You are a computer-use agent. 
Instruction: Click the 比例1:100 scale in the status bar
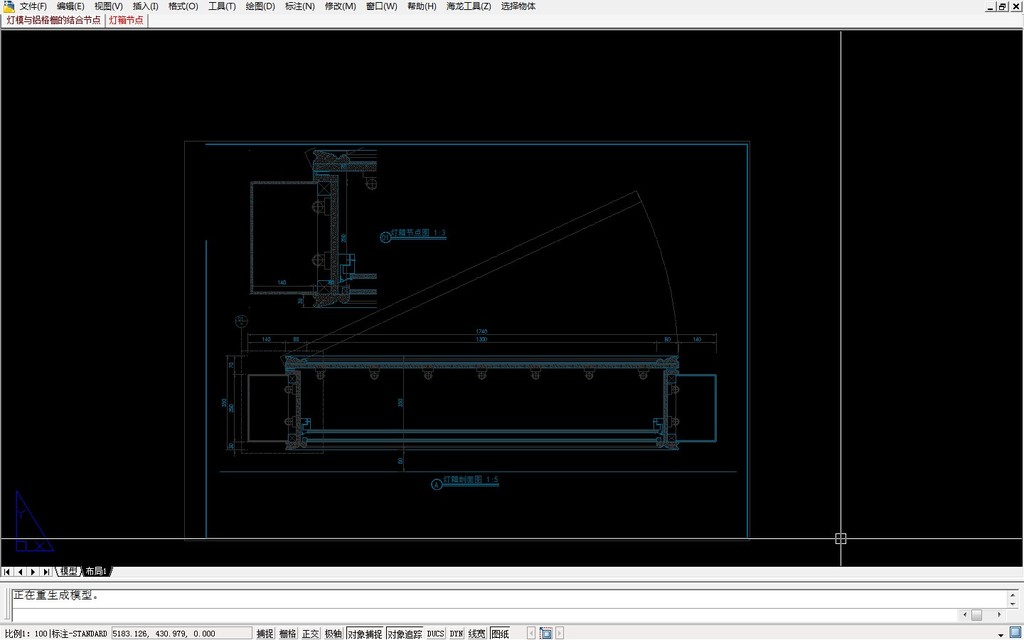[x=25, y=633]
